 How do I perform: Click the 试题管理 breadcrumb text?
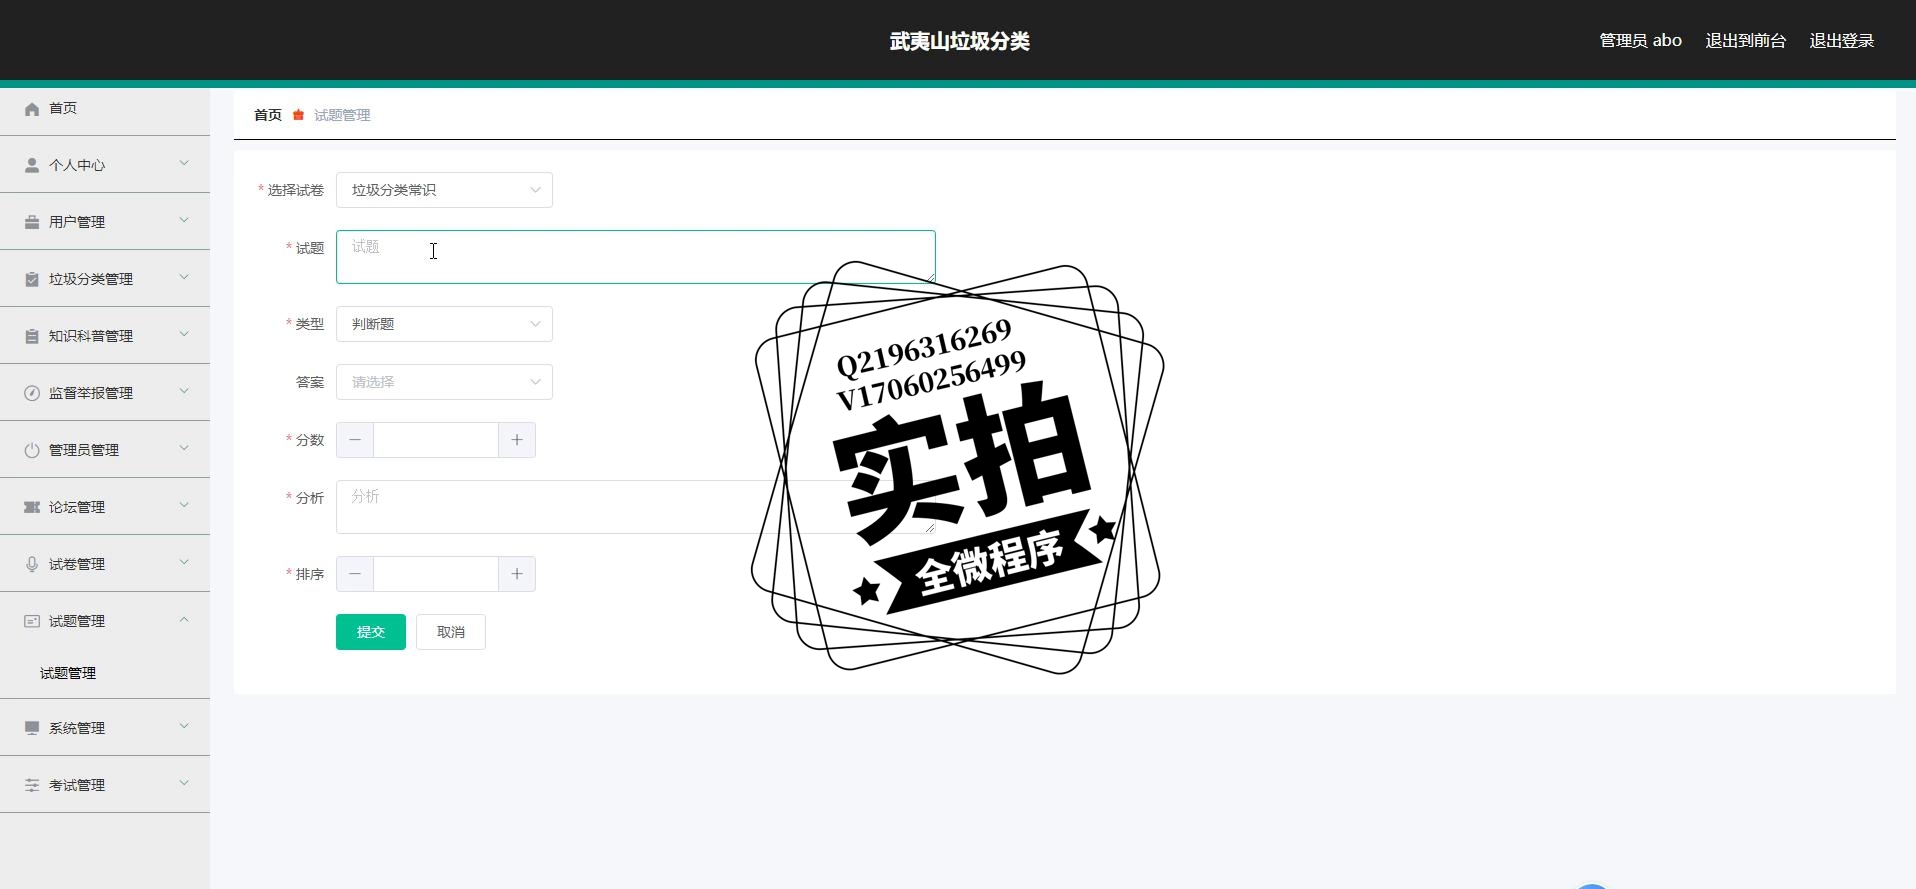342,115
